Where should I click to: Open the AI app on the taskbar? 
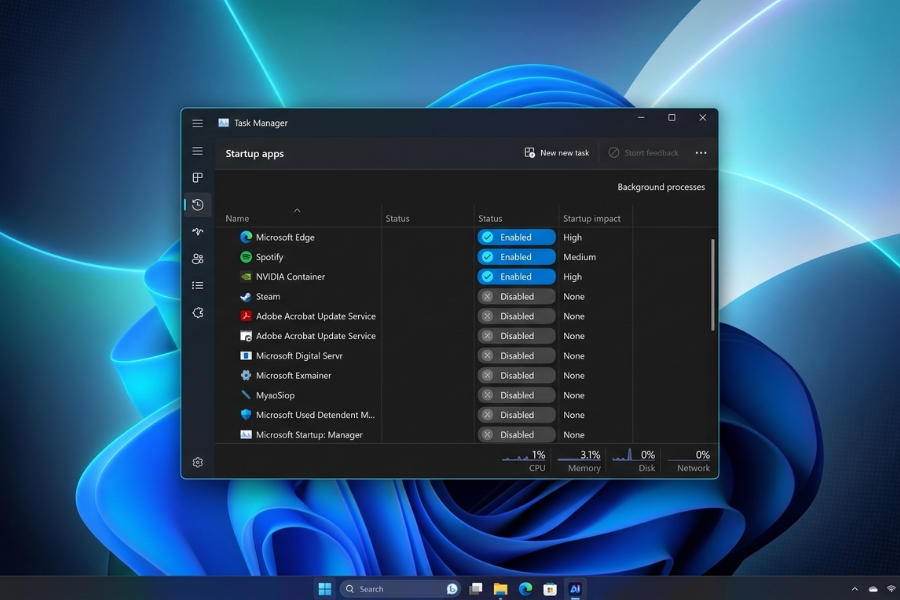click(x=575, y=589)
